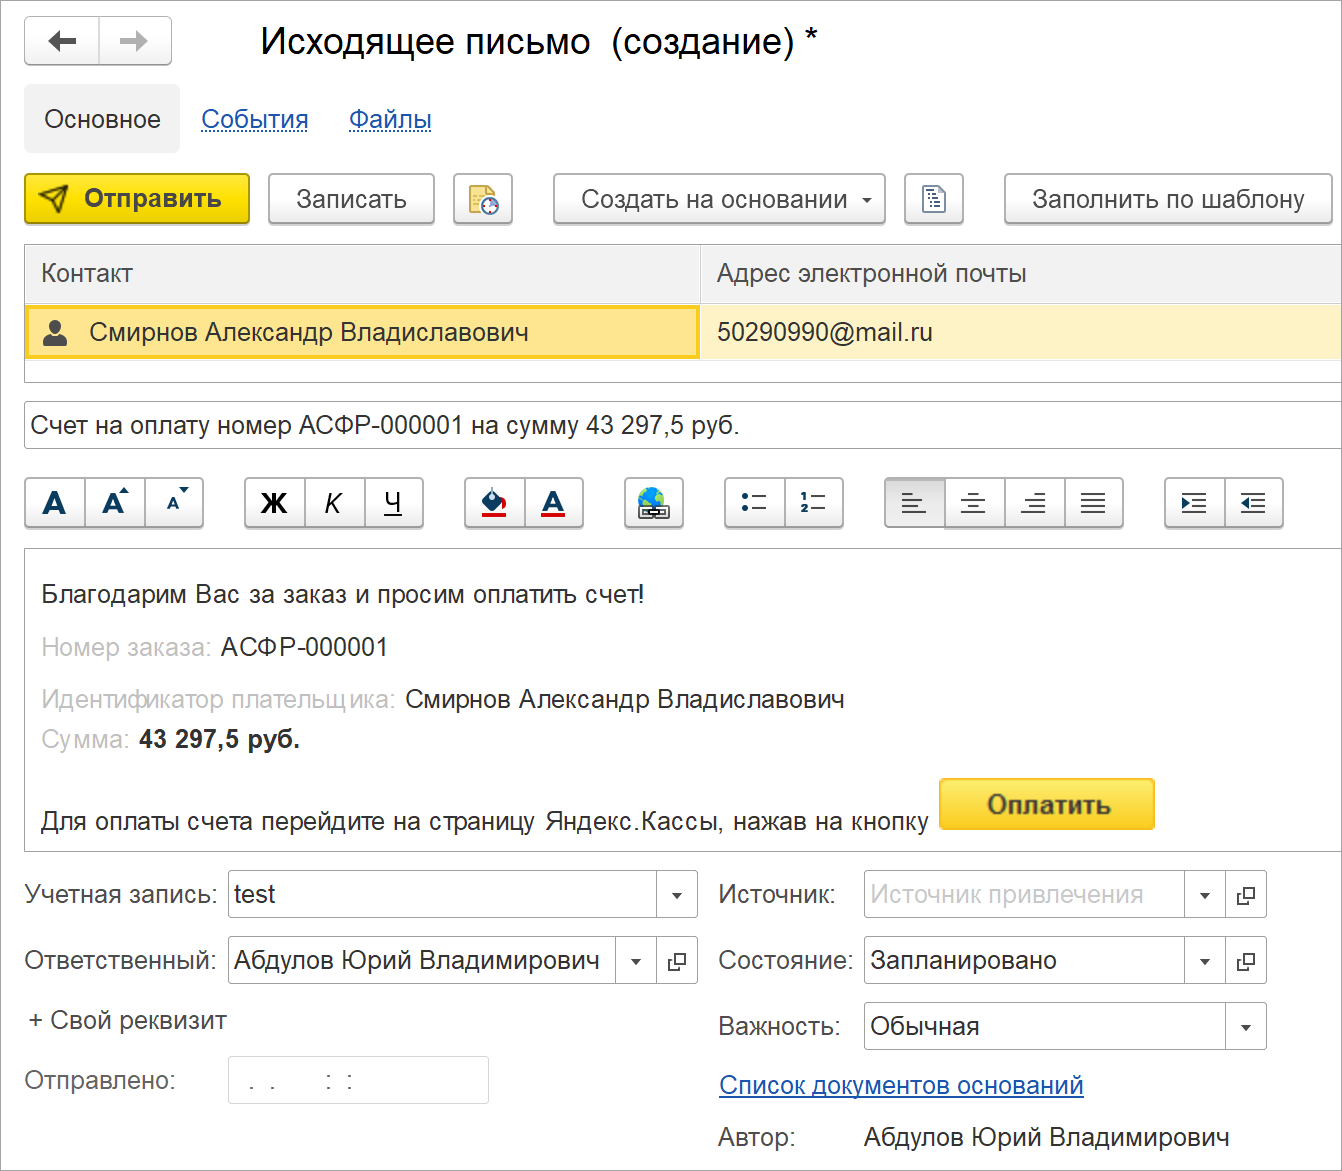Screen dimensions: 1342x1171
Task: Click the yellow Оплатить button in the message
Action: (x=1047, y=804)
